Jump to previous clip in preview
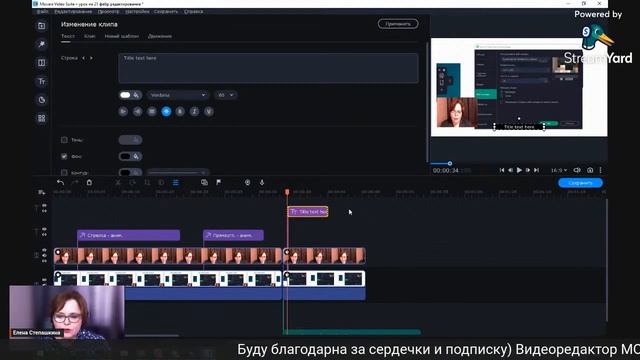Viewport: 640px width, 360px height. 502,170
